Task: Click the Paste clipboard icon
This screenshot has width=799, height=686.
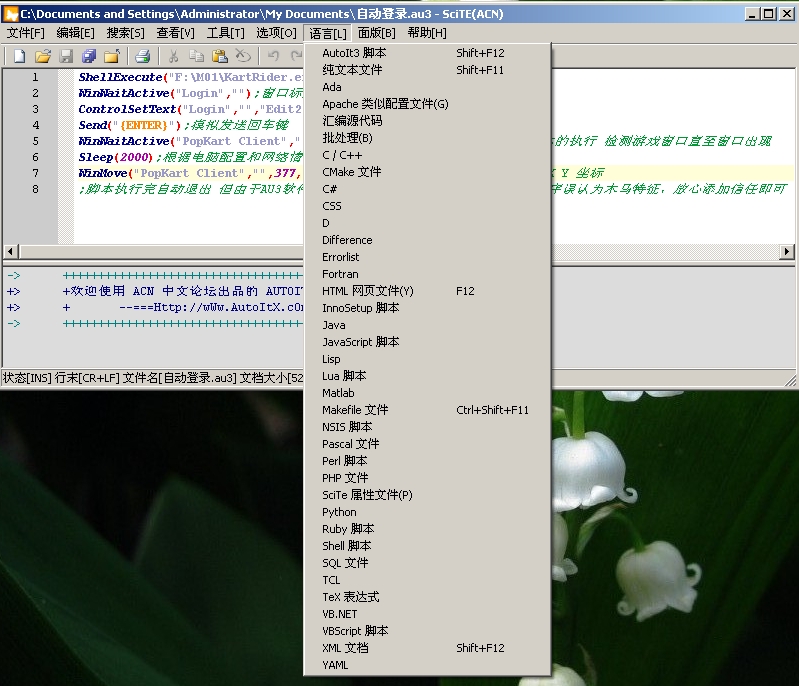Action: (220, 56)
